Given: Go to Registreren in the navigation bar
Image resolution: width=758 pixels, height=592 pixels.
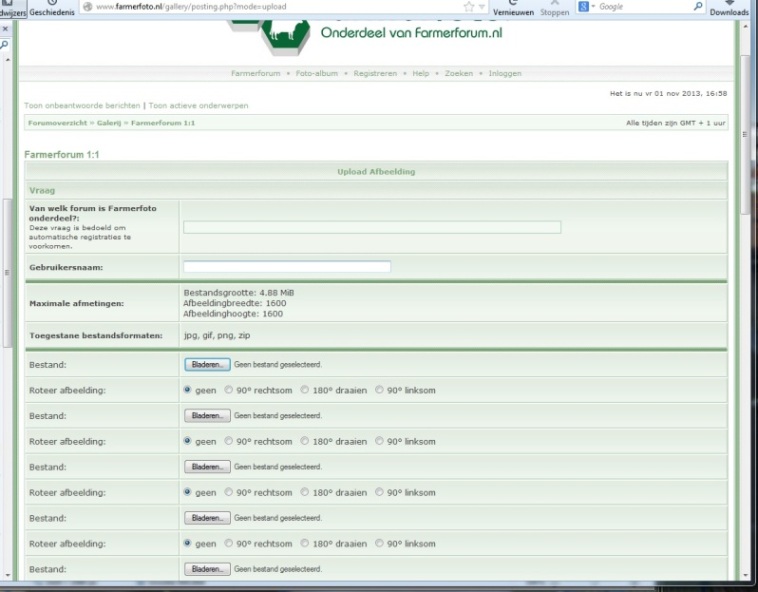Looking at the screenshot, I should (x=375, y=73).
